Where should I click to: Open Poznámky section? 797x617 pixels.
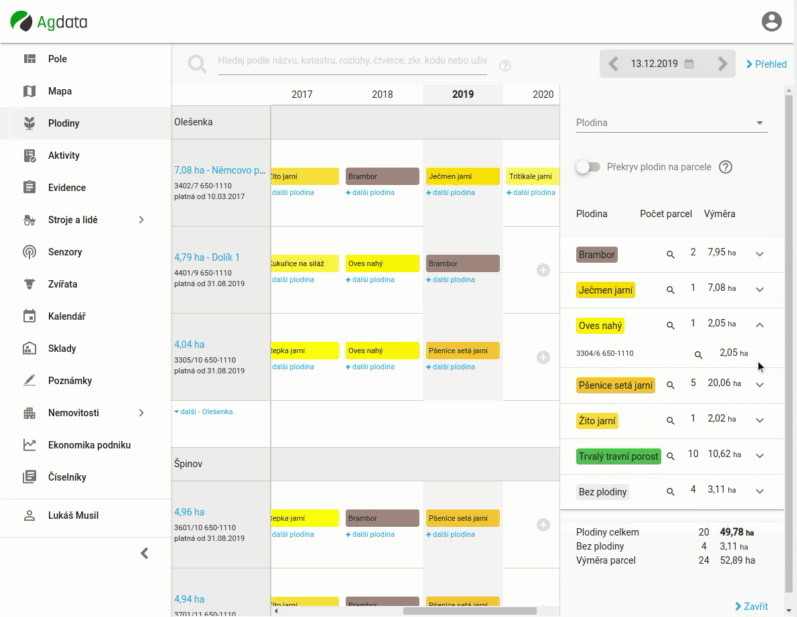85,381
